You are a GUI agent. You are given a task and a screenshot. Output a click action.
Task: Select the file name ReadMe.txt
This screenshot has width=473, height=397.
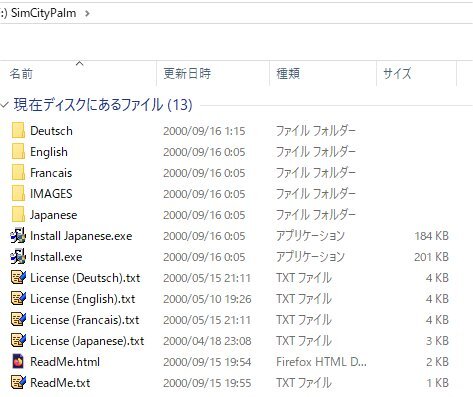60,383
